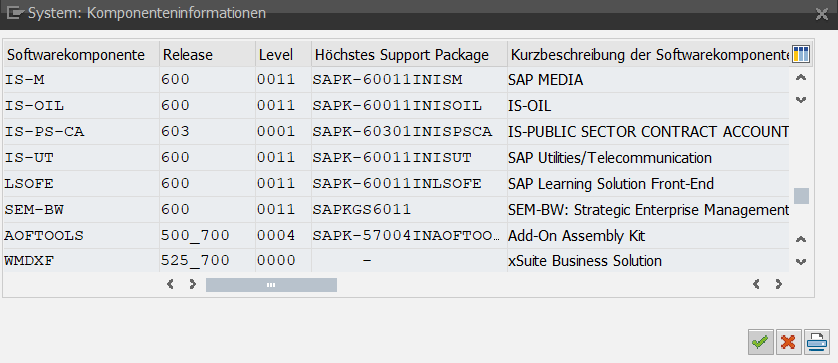Select the WMDXF component cell
The height and width of the screenshot is (363, 838).
[x=81, y=260]
